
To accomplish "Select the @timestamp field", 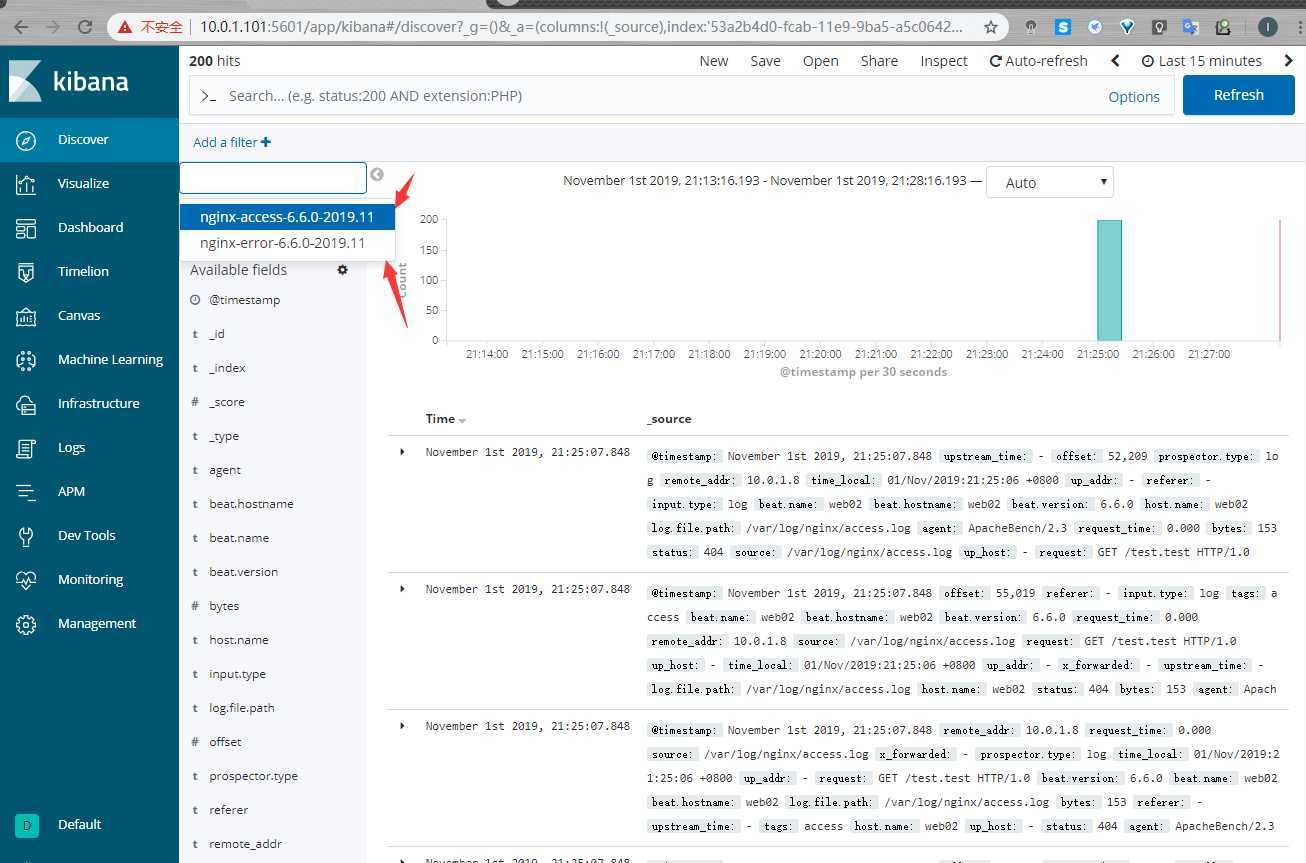I will pyautogui.click(x=244, y=300).
